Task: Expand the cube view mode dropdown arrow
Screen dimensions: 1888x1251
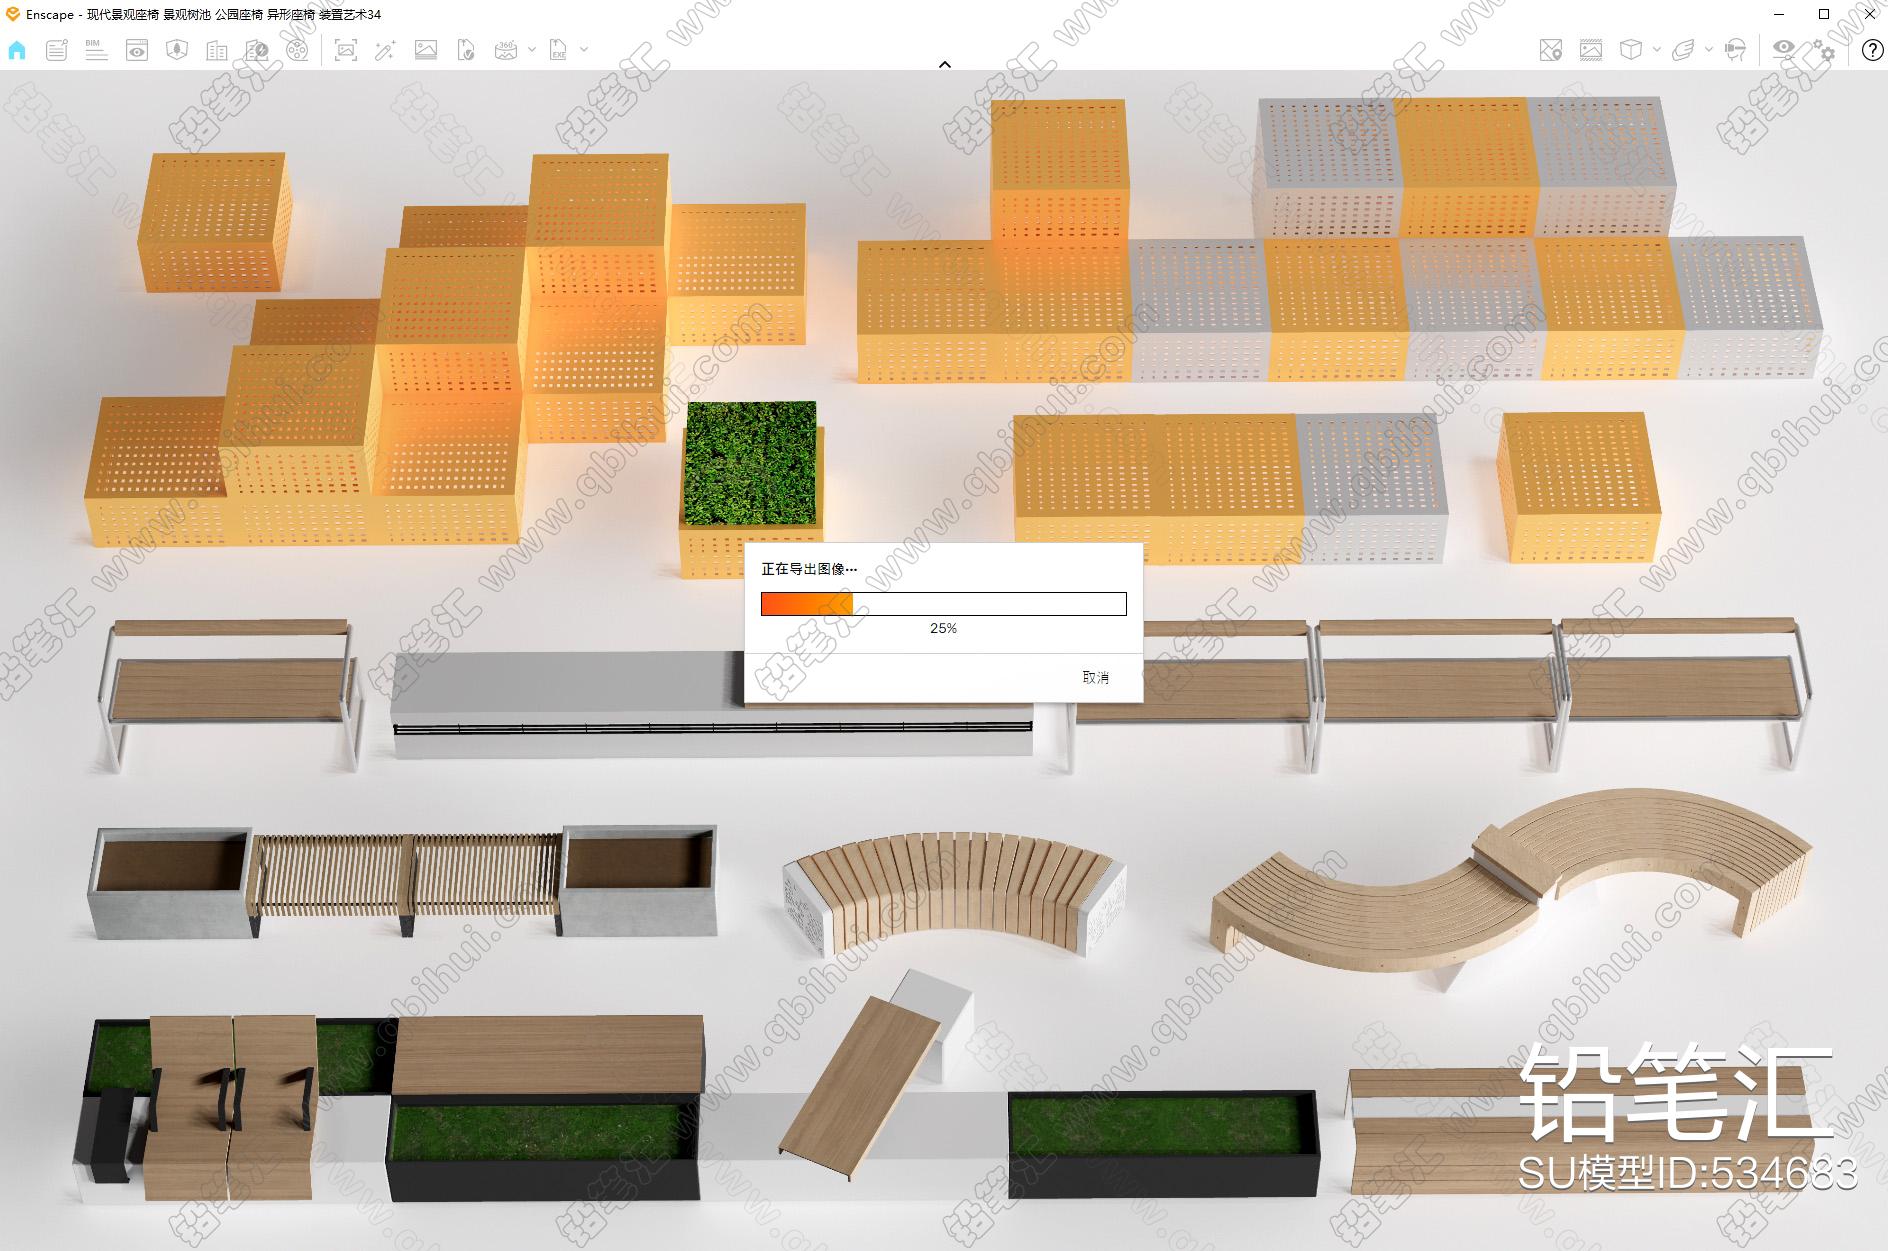Action: 1657,49
